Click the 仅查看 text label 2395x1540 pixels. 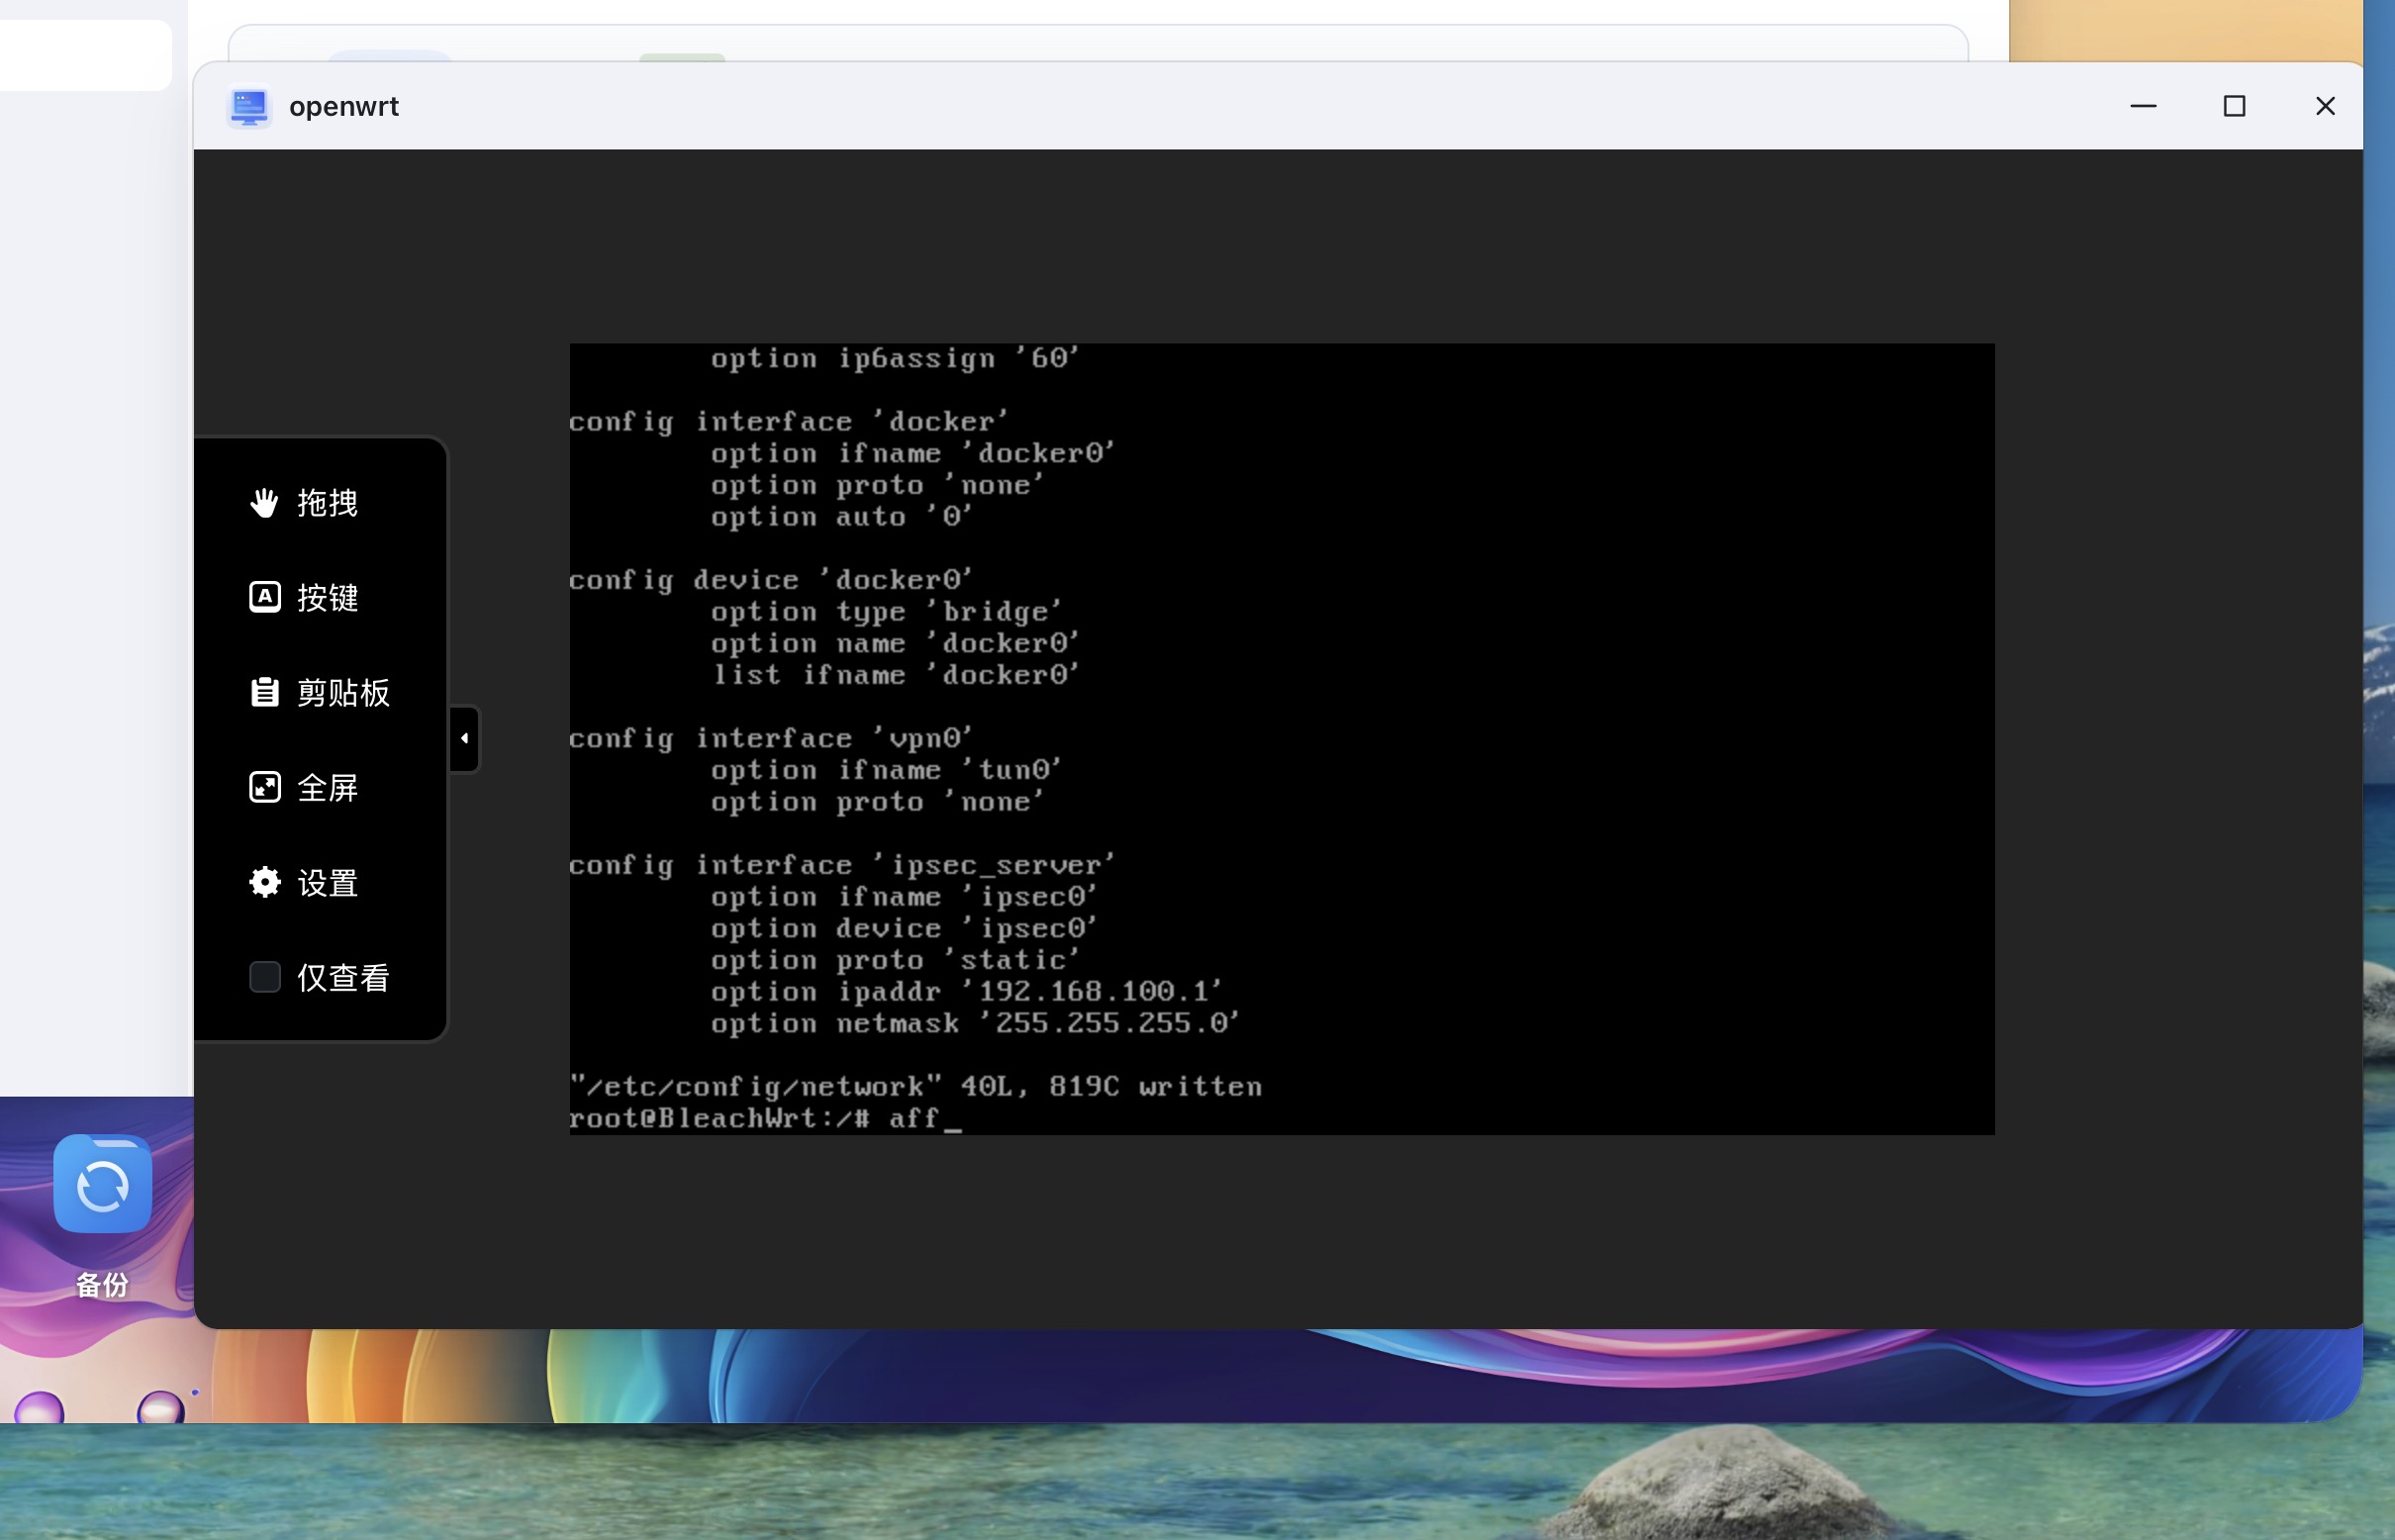(x=343, y=978)
